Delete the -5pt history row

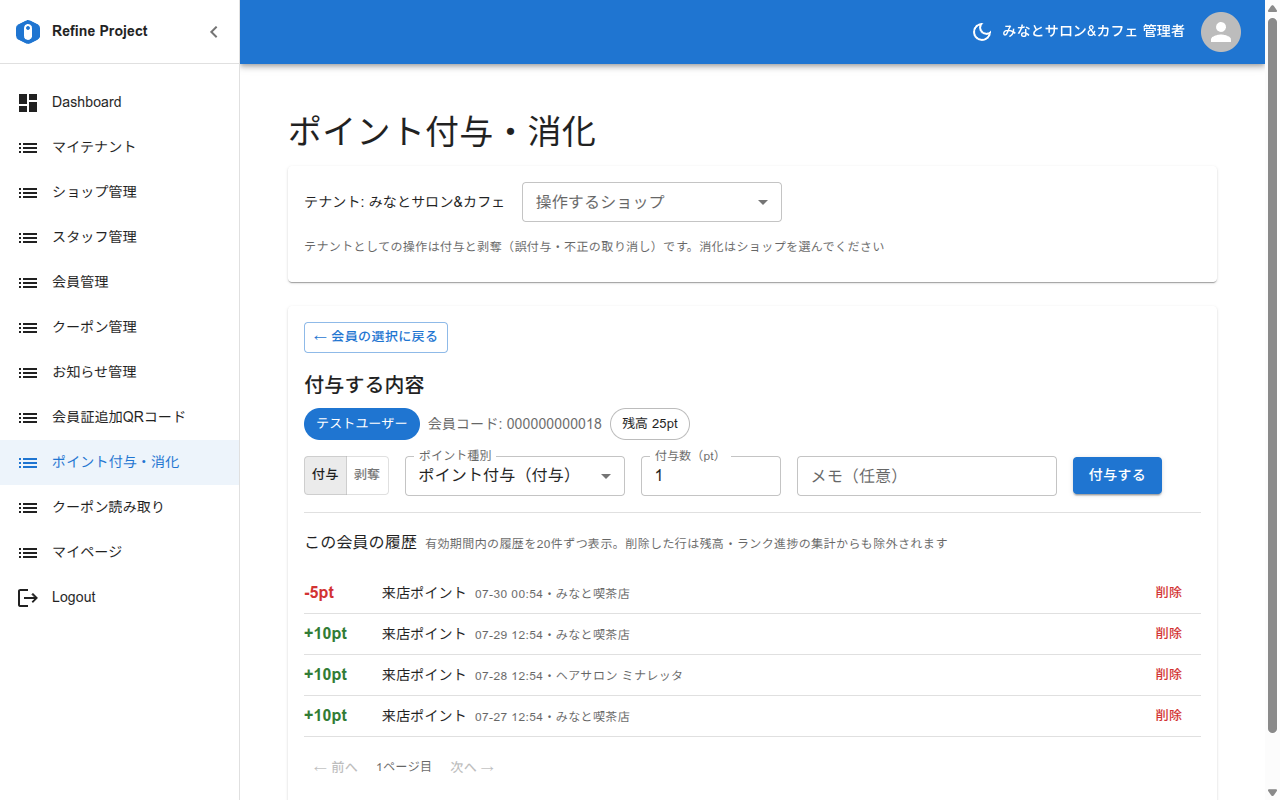point(1168,592)
